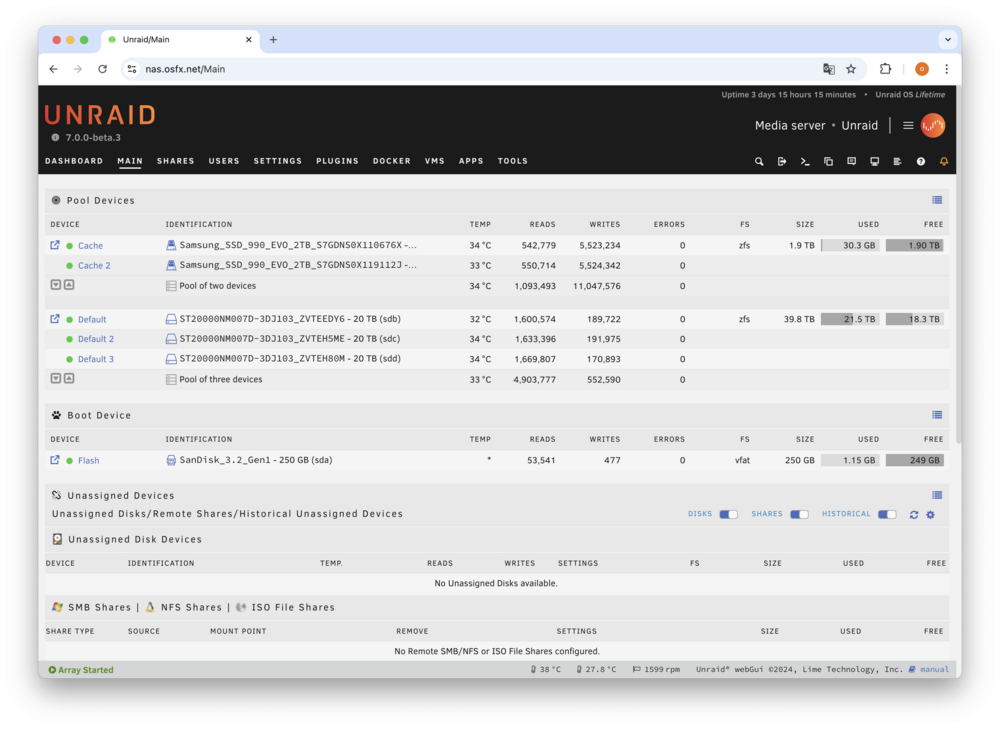Collapse Default pool with down-arrow button
1000x729 pixels.
coord(55,379)
